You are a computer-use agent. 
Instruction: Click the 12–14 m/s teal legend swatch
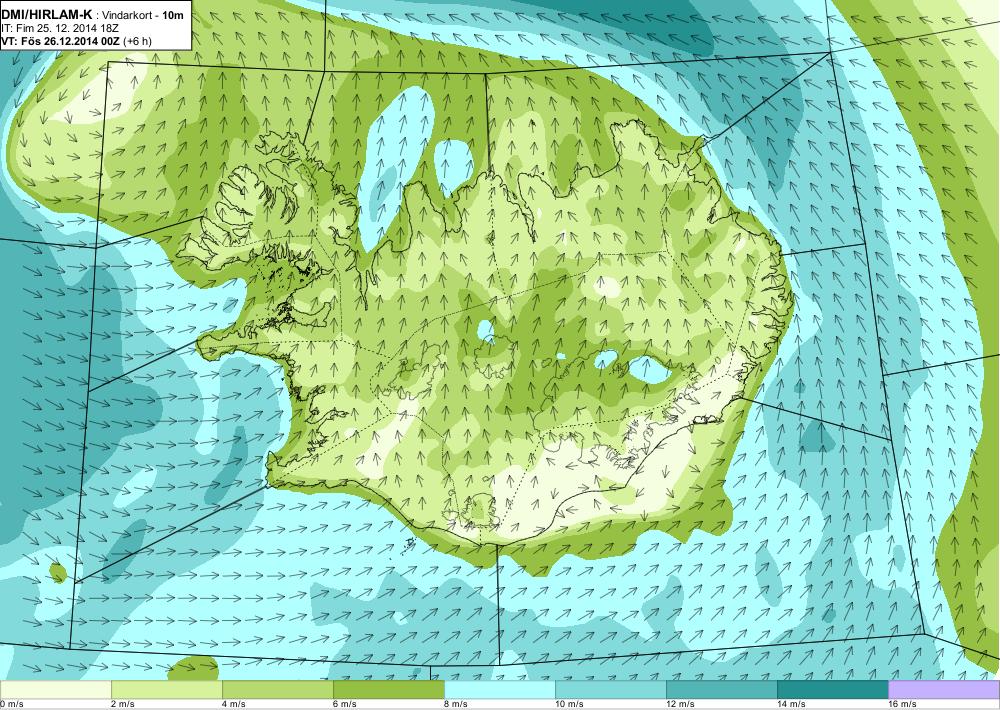pos(721,690)
